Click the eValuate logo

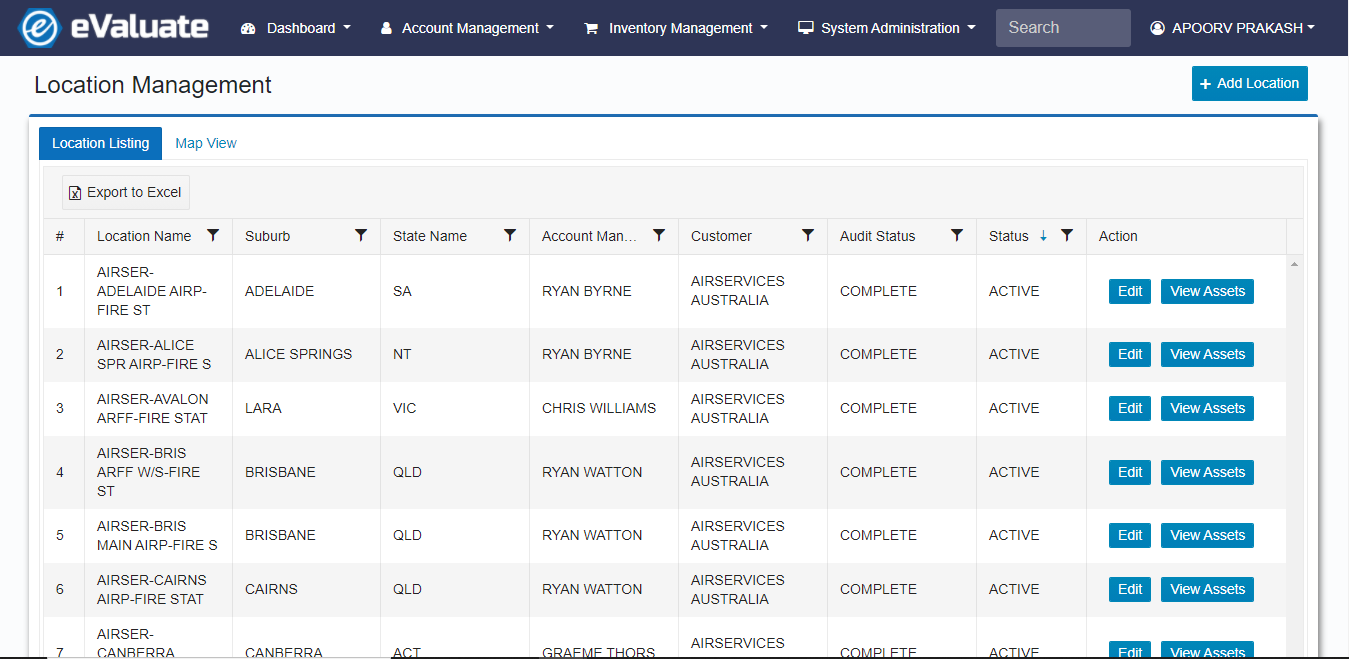click(114, 27)
